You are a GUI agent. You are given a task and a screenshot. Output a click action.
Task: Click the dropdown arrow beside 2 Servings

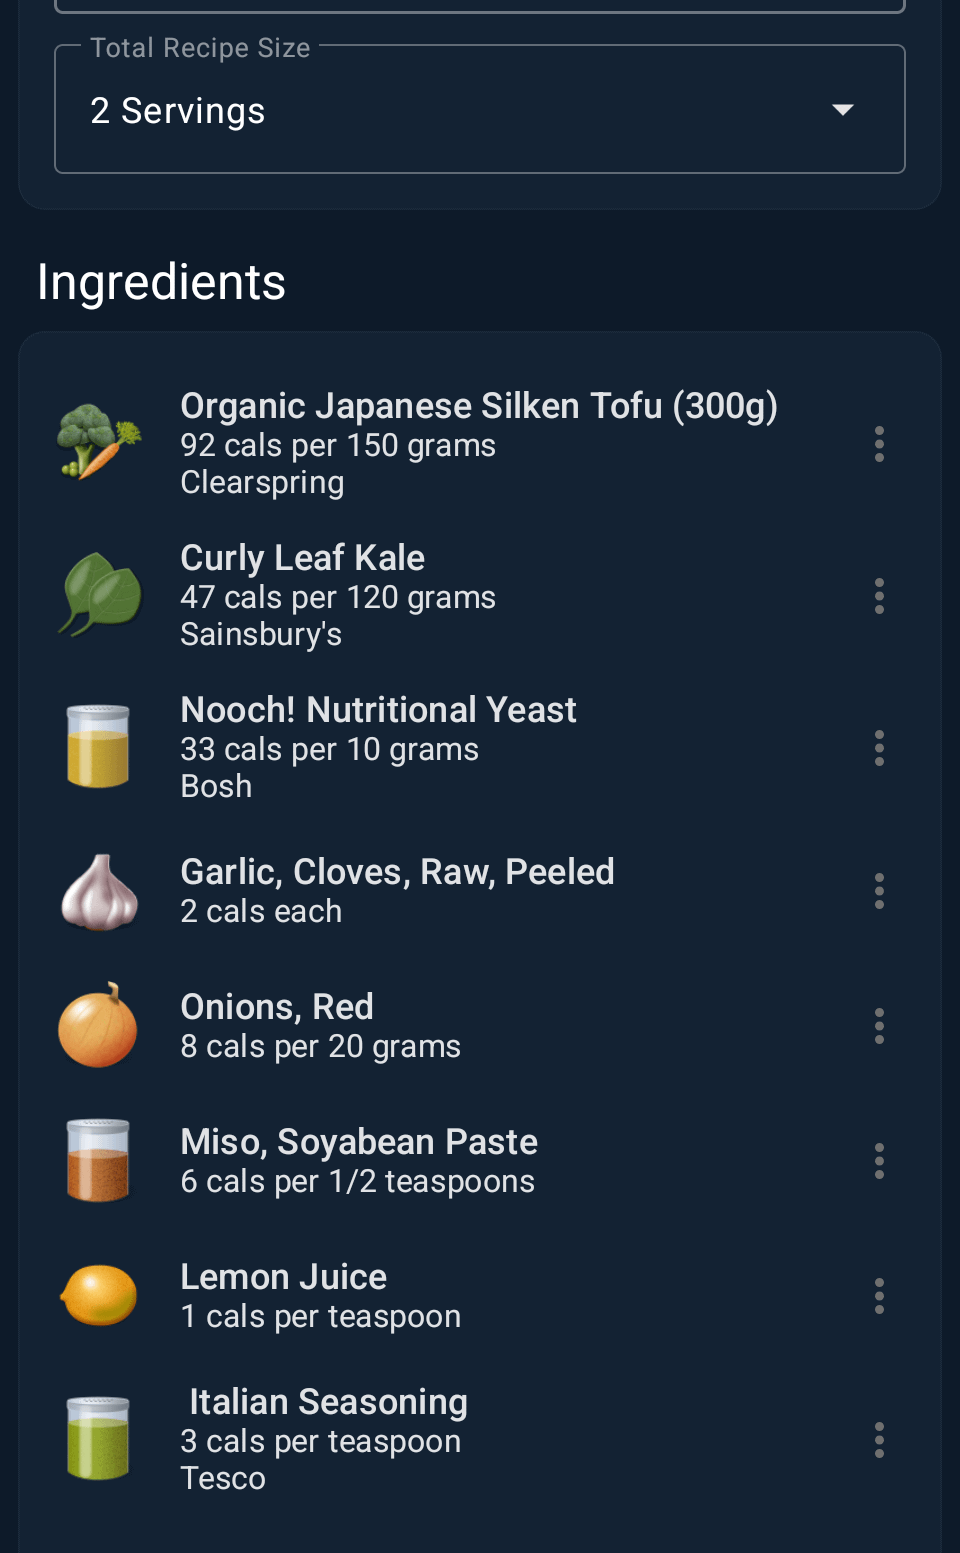click(x=843, y=110)
